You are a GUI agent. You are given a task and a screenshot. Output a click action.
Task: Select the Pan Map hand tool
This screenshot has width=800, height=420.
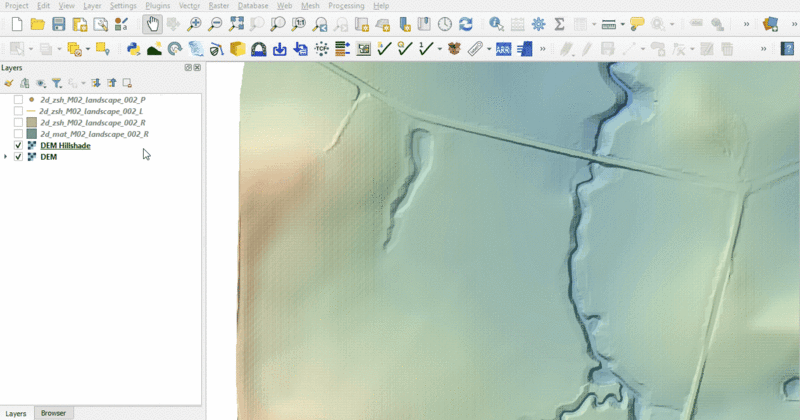151,24
